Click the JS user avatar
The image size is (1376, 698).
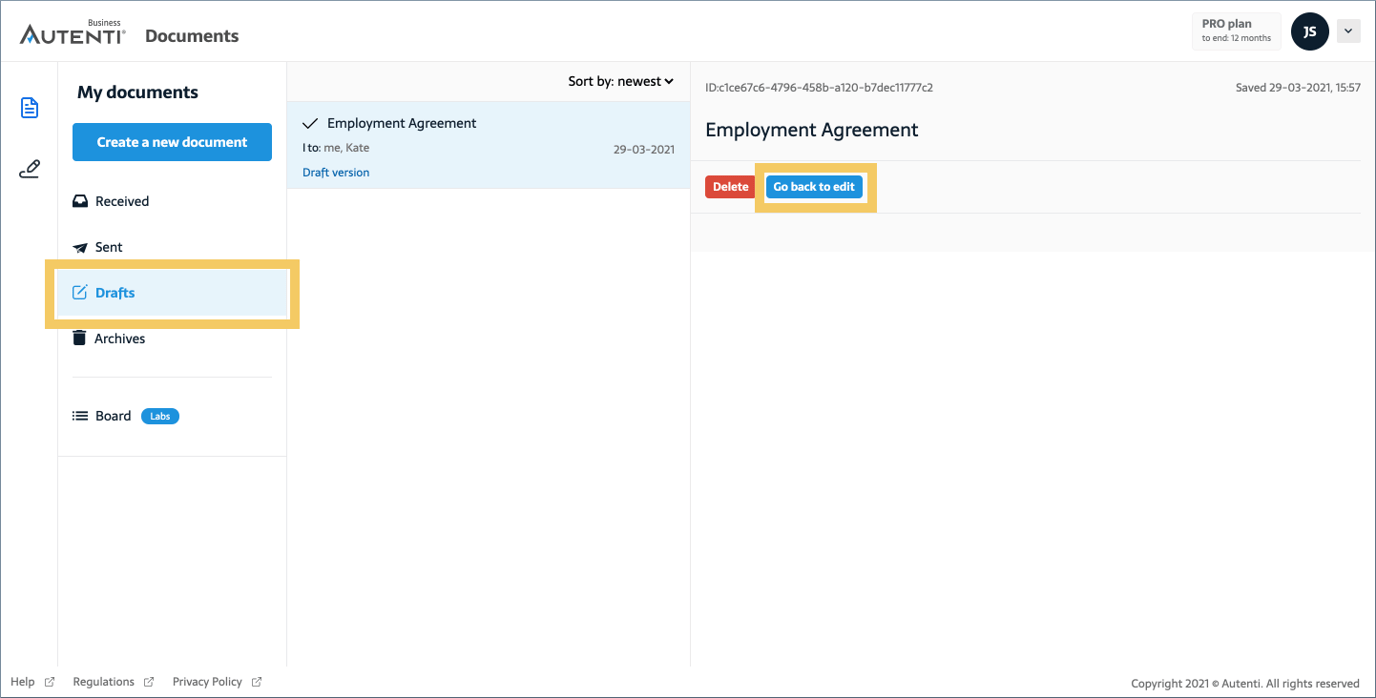(1309, 32)
